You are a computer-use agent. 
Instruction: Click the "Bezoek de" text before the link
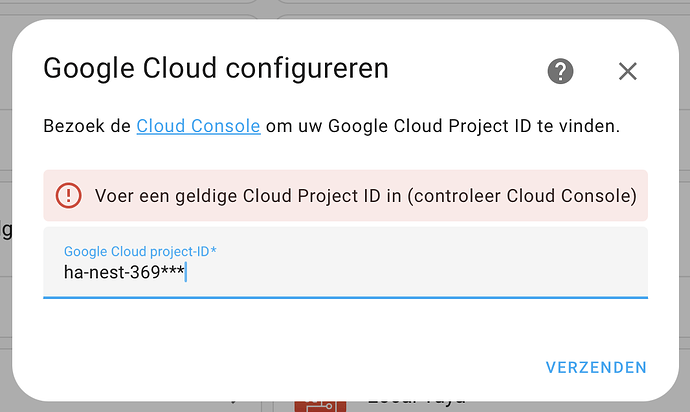tap(87, 126)
